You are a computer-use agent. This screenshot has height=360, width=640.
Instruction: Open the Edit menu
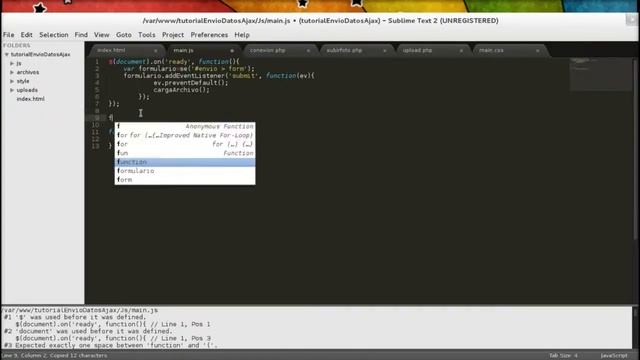coord(27,35)
